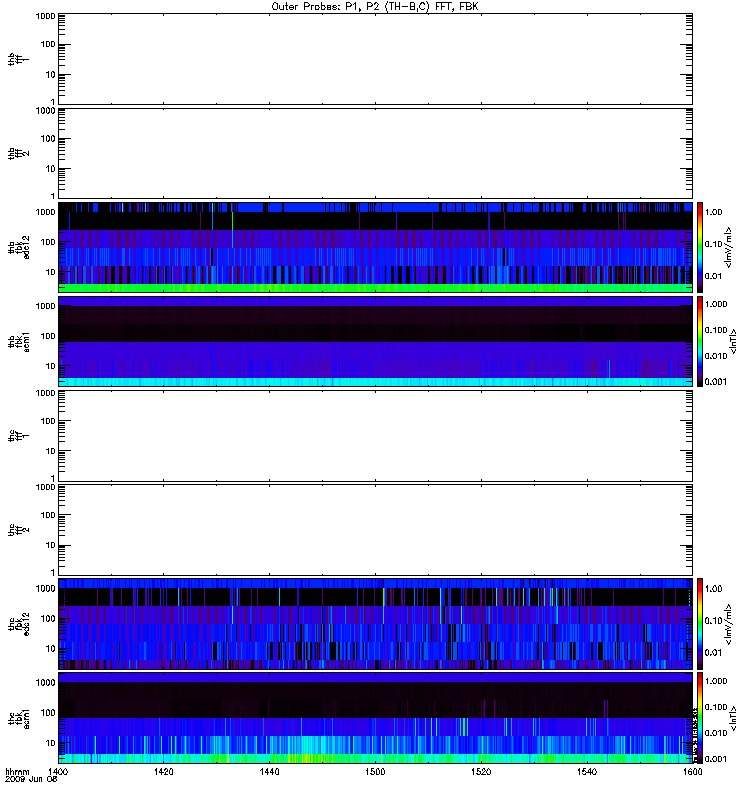Click the 1000 y-axis tick of the thb fff 1 panel
Screen dimensions: 750x800
tap(45, 16)
